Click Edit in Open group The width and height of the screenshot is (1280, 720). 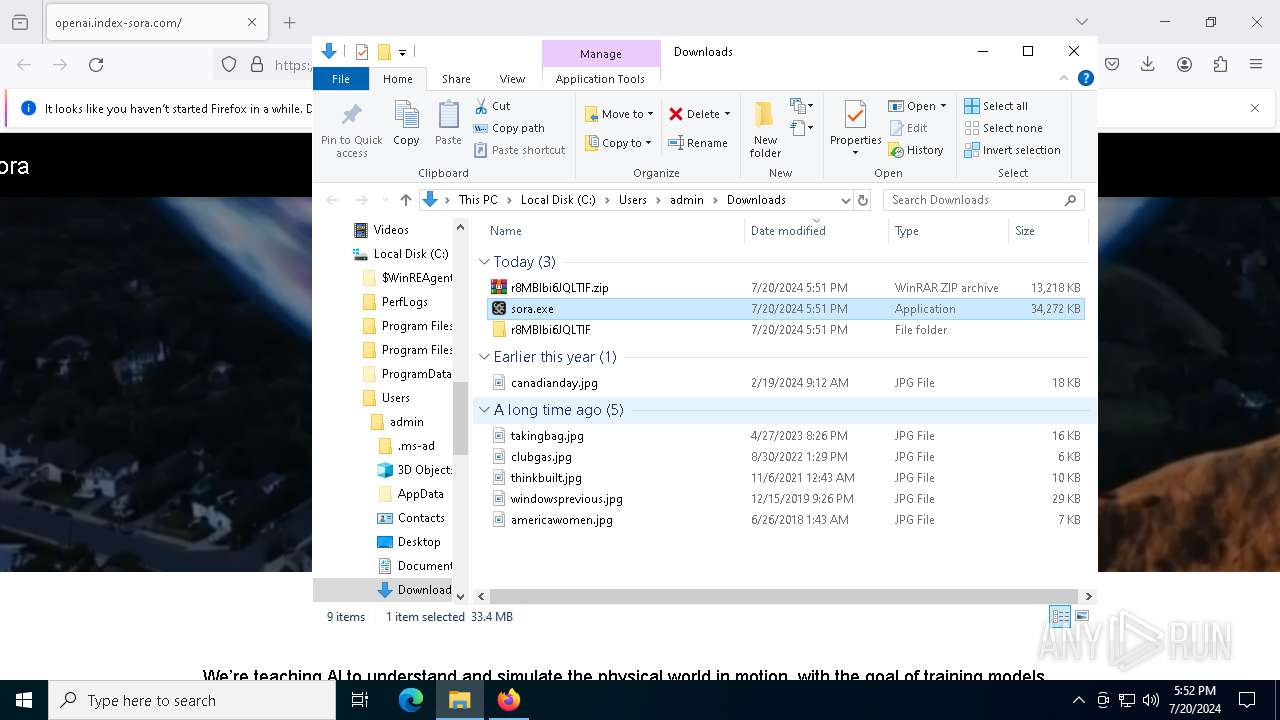(x=908, y=128)
